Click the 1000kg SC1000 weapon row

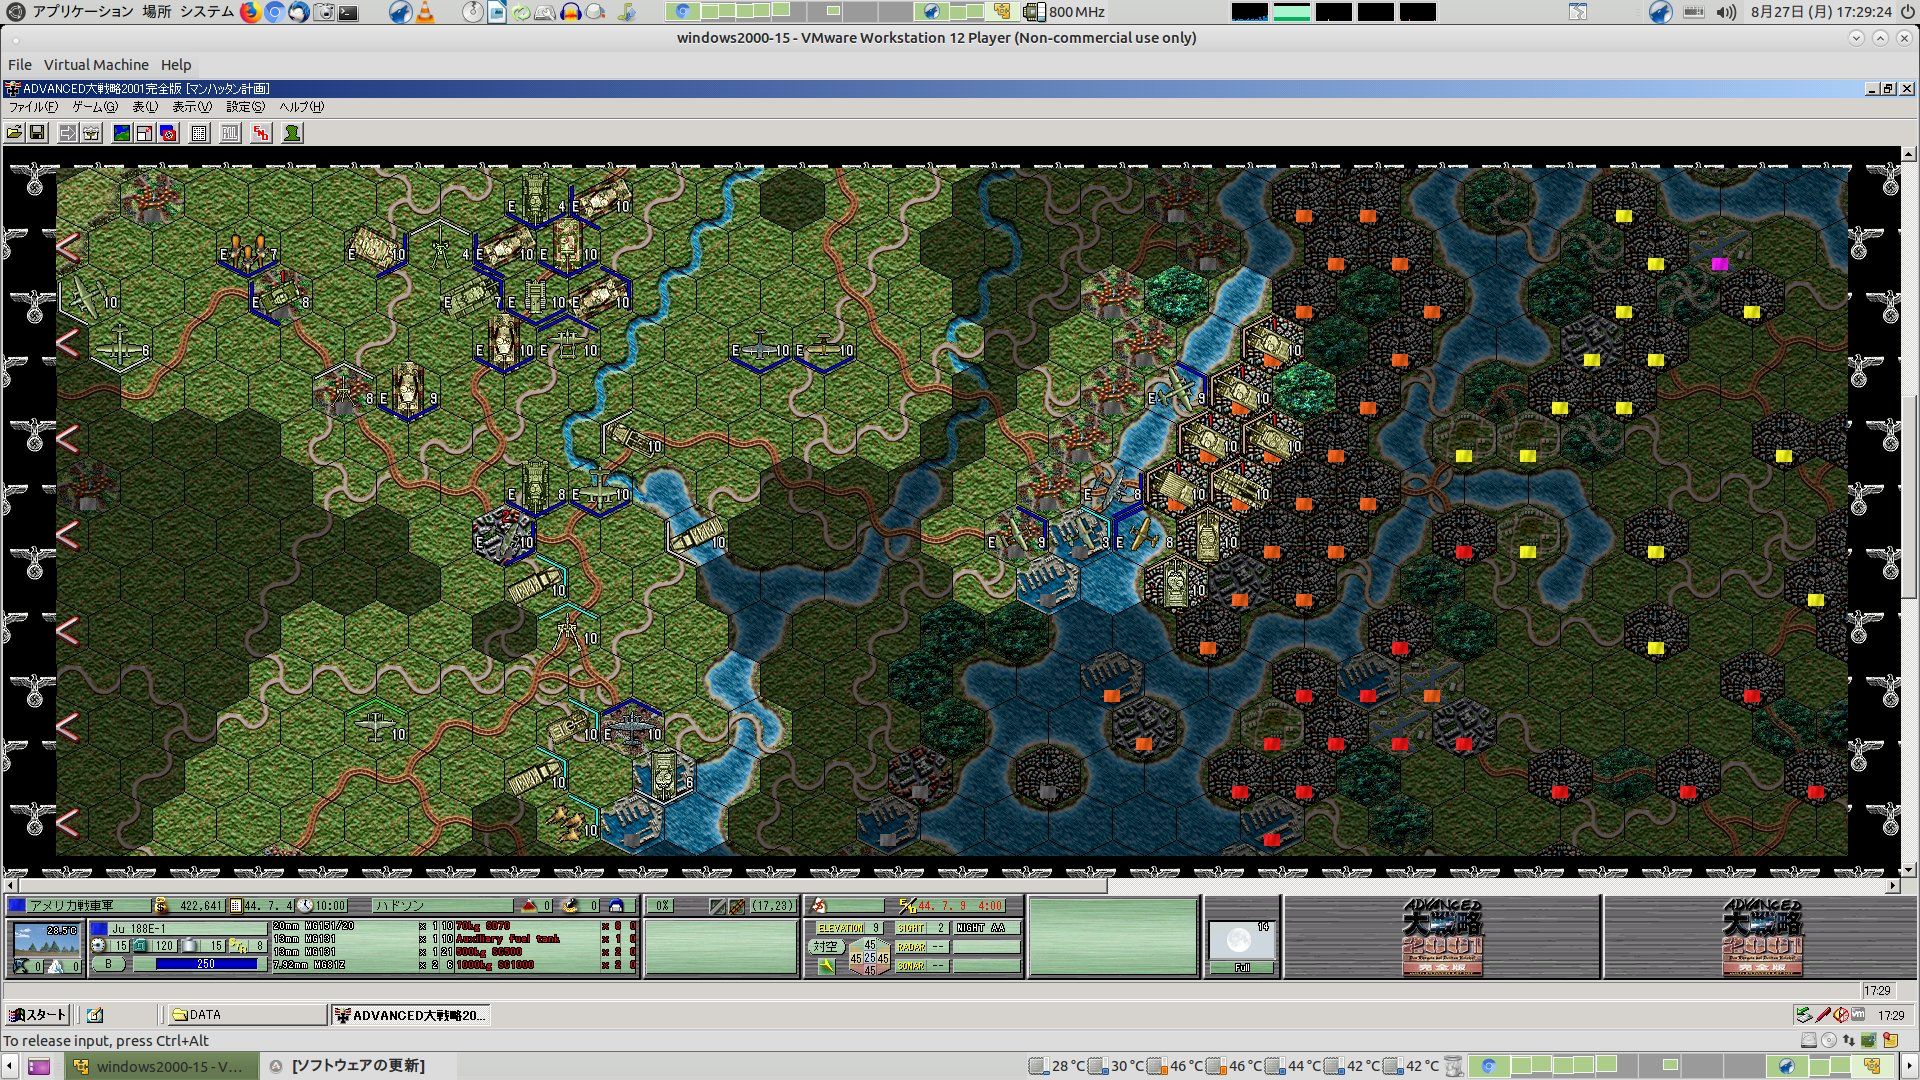tap(546, 965)
